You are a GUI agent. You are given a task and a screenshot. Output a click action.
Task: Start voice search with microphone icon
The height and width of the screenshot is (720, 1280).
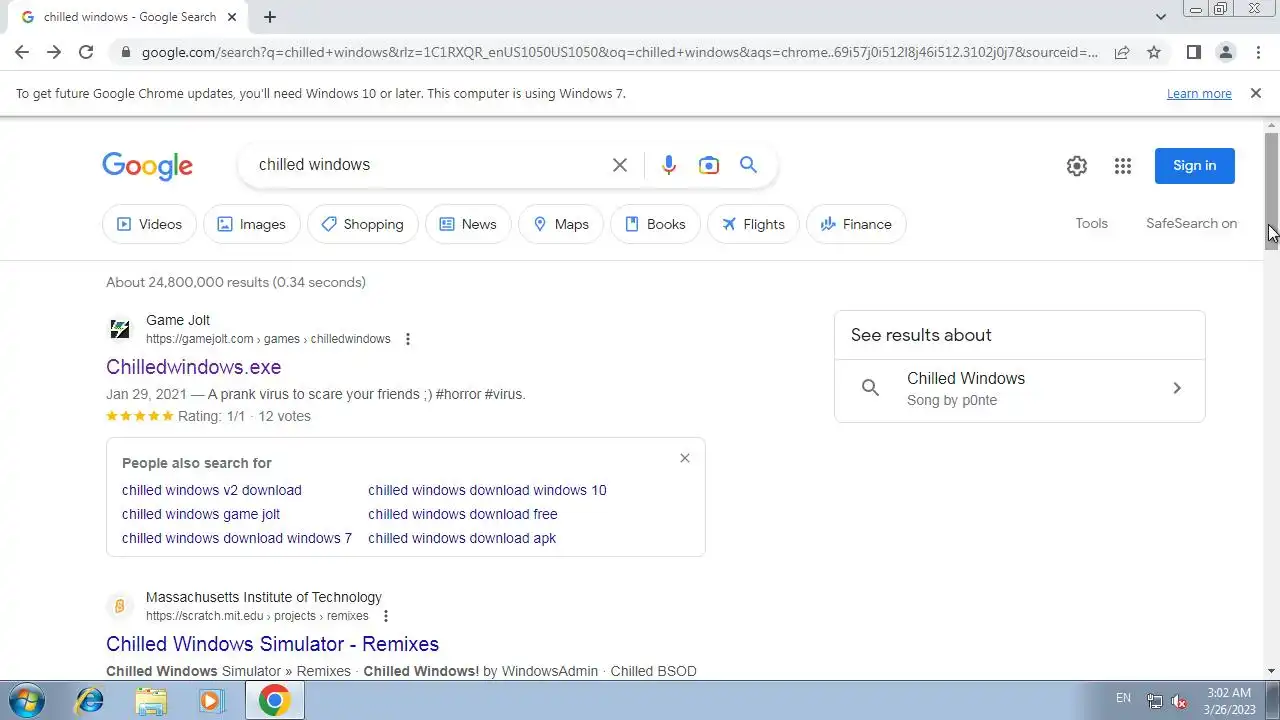(x=669, y=165)
